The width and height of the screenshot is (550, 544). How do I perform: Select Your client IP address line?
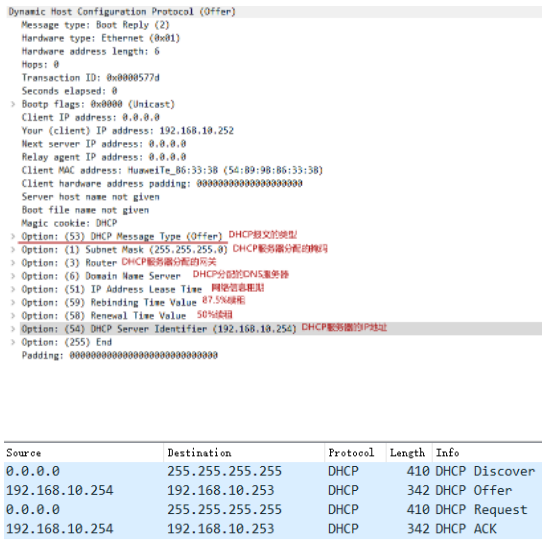point(128,130)
